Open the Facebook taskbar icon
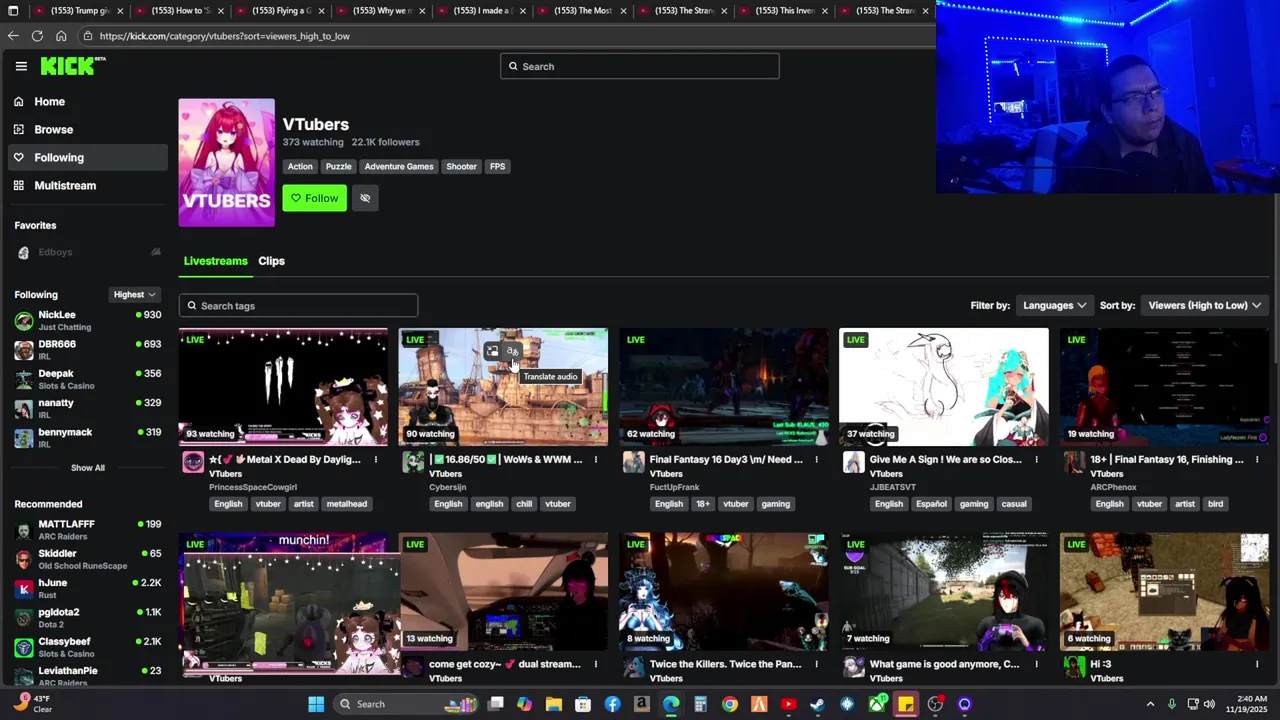The image size is (1280, 720). (x=613, y=704)
